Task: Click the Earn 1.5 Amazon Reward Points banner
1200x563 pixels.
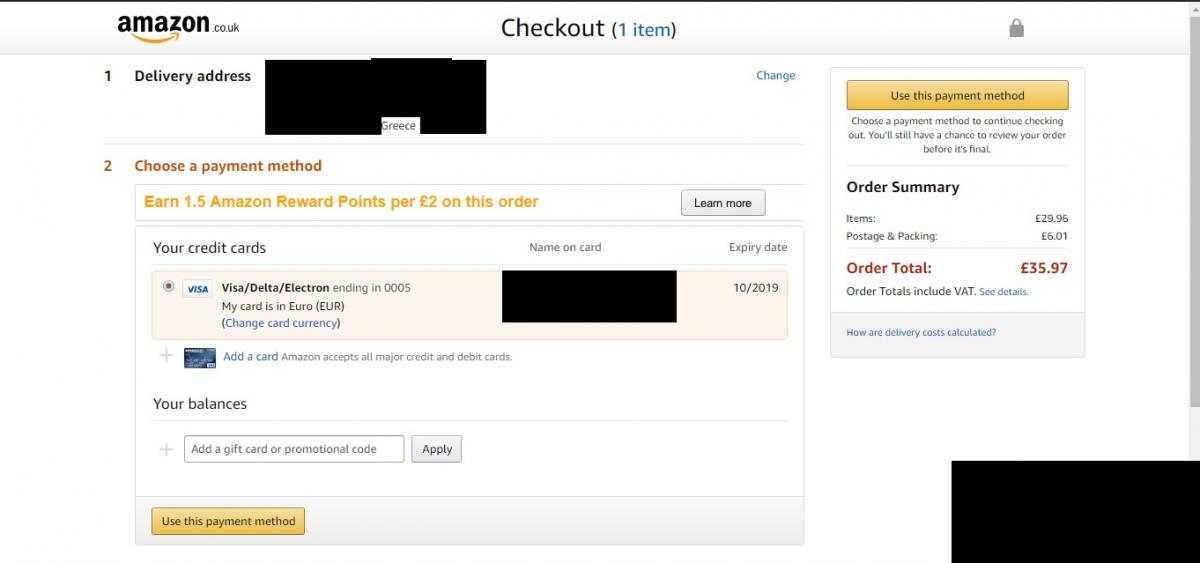Action: pos(341,202)
